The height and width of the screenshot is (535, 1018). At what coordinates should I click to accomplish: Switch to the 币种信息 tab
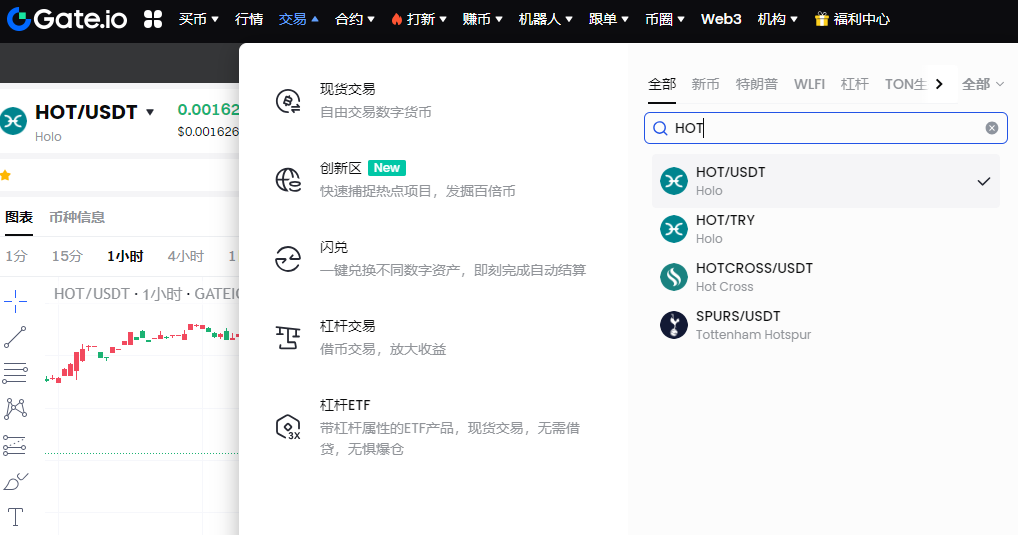tap(77, 217)
